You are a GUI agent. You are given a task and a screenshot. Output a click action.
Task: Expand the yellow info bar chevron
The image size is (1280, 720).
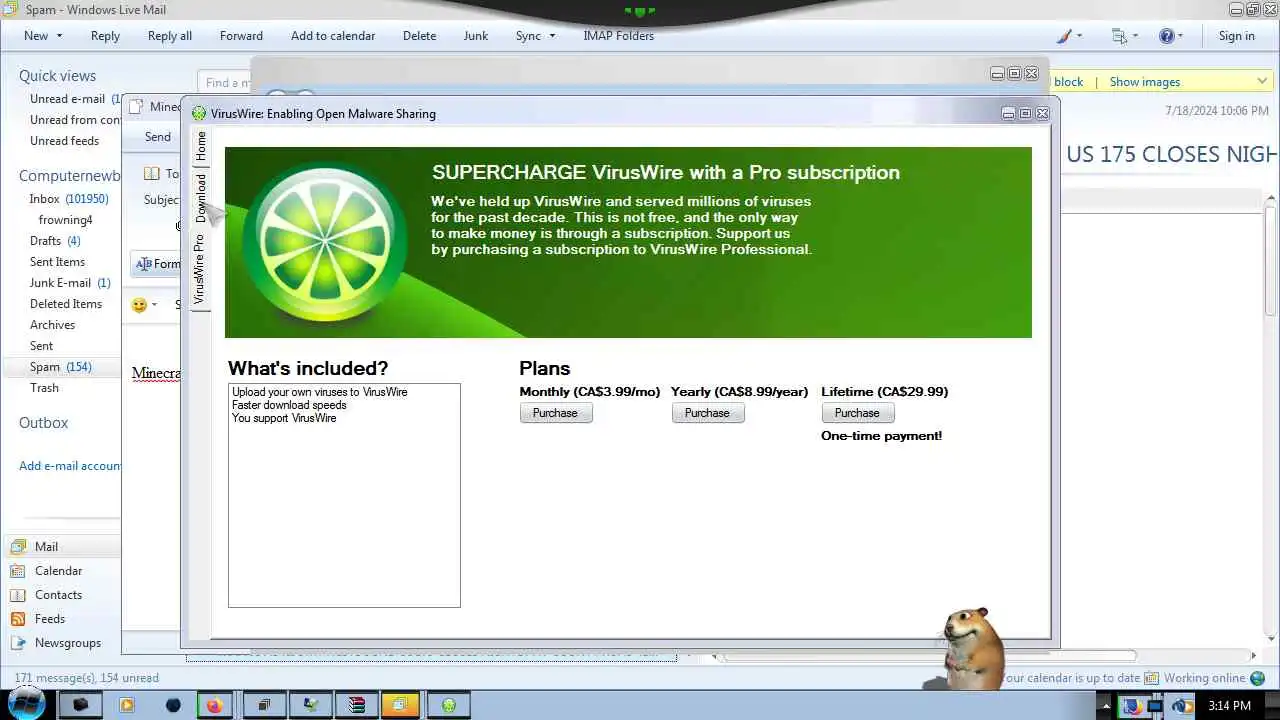point(1262,81)
